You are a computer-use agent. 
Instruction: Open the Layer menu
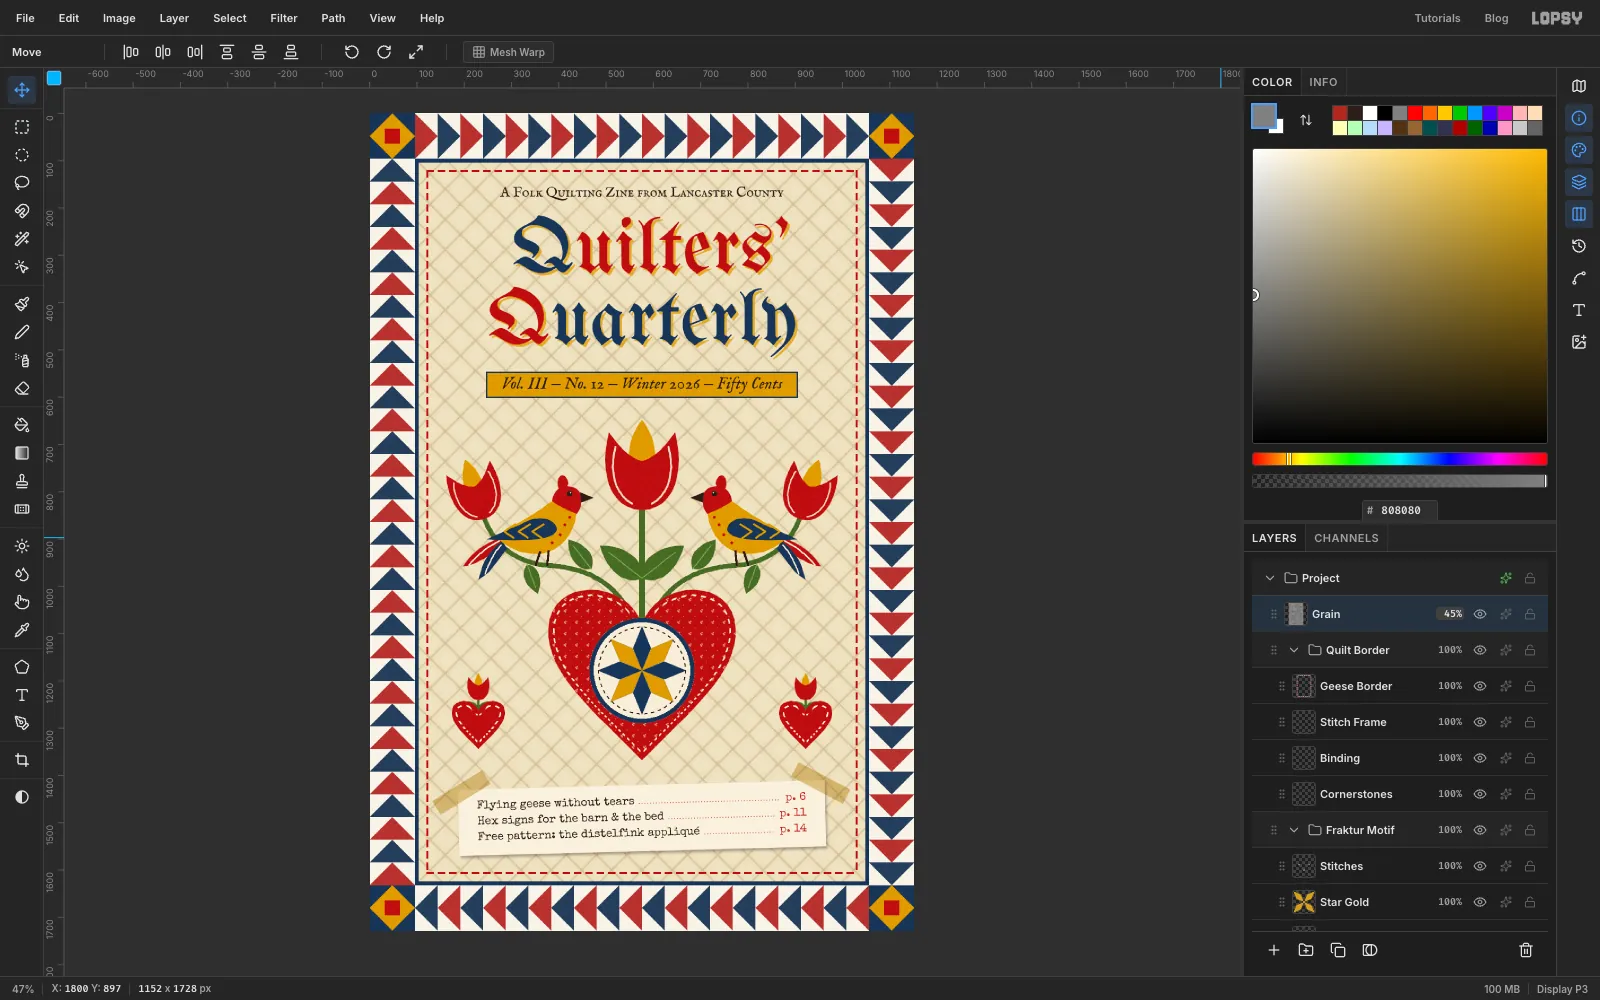(x=174, y=18)
